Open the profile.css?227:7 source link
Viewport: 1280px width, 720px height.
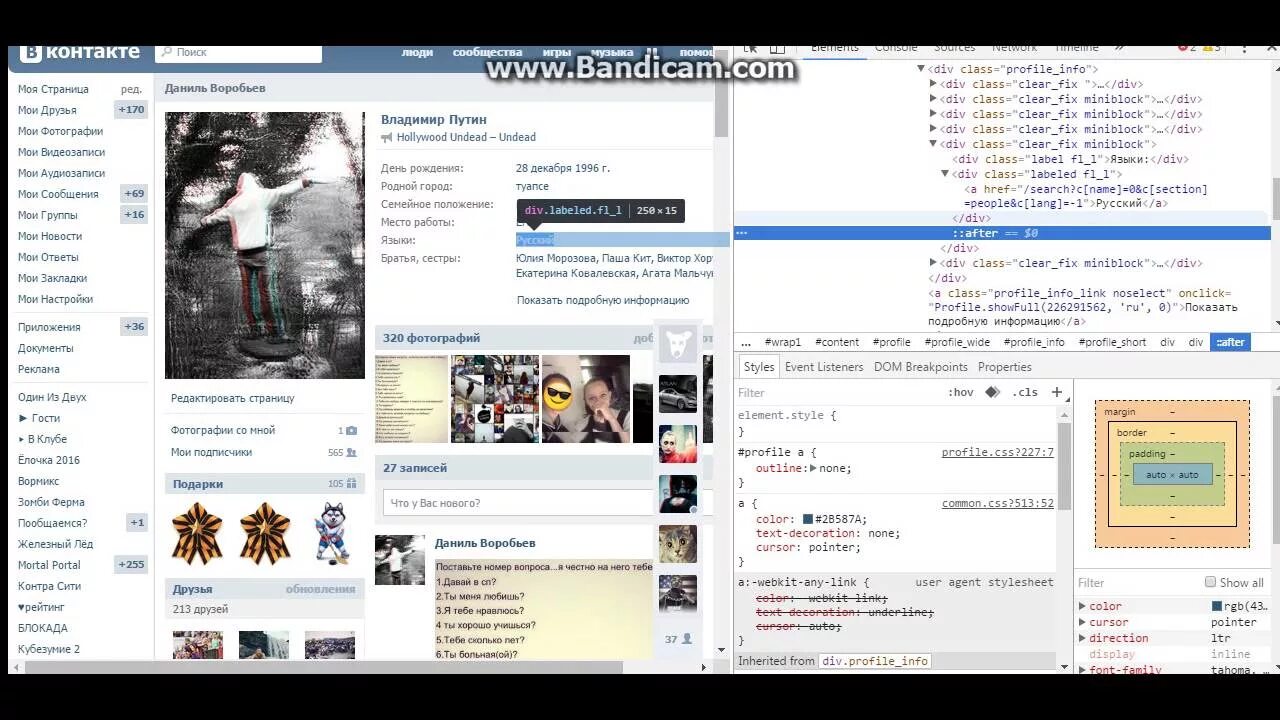[997, 453]
